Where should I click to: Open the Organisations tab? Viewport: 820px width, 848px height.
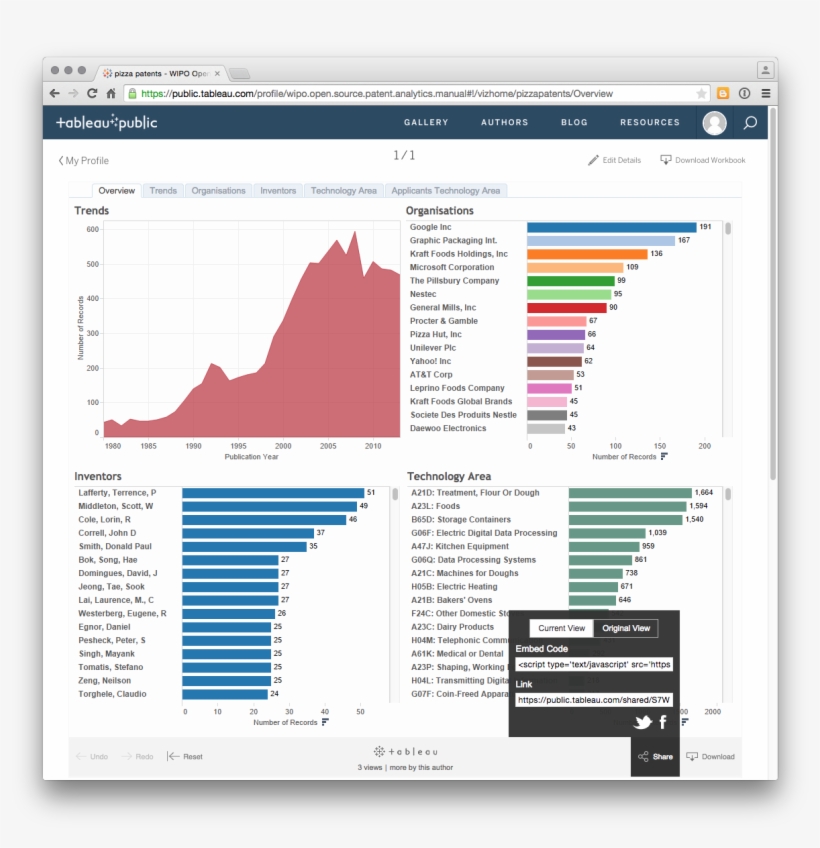tap(218, 190)
